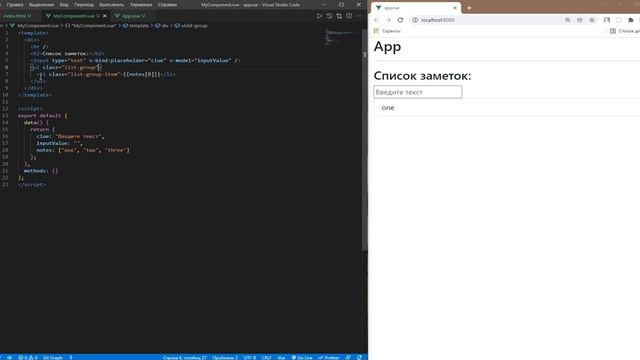Click the export default line in code

point(43,116)
